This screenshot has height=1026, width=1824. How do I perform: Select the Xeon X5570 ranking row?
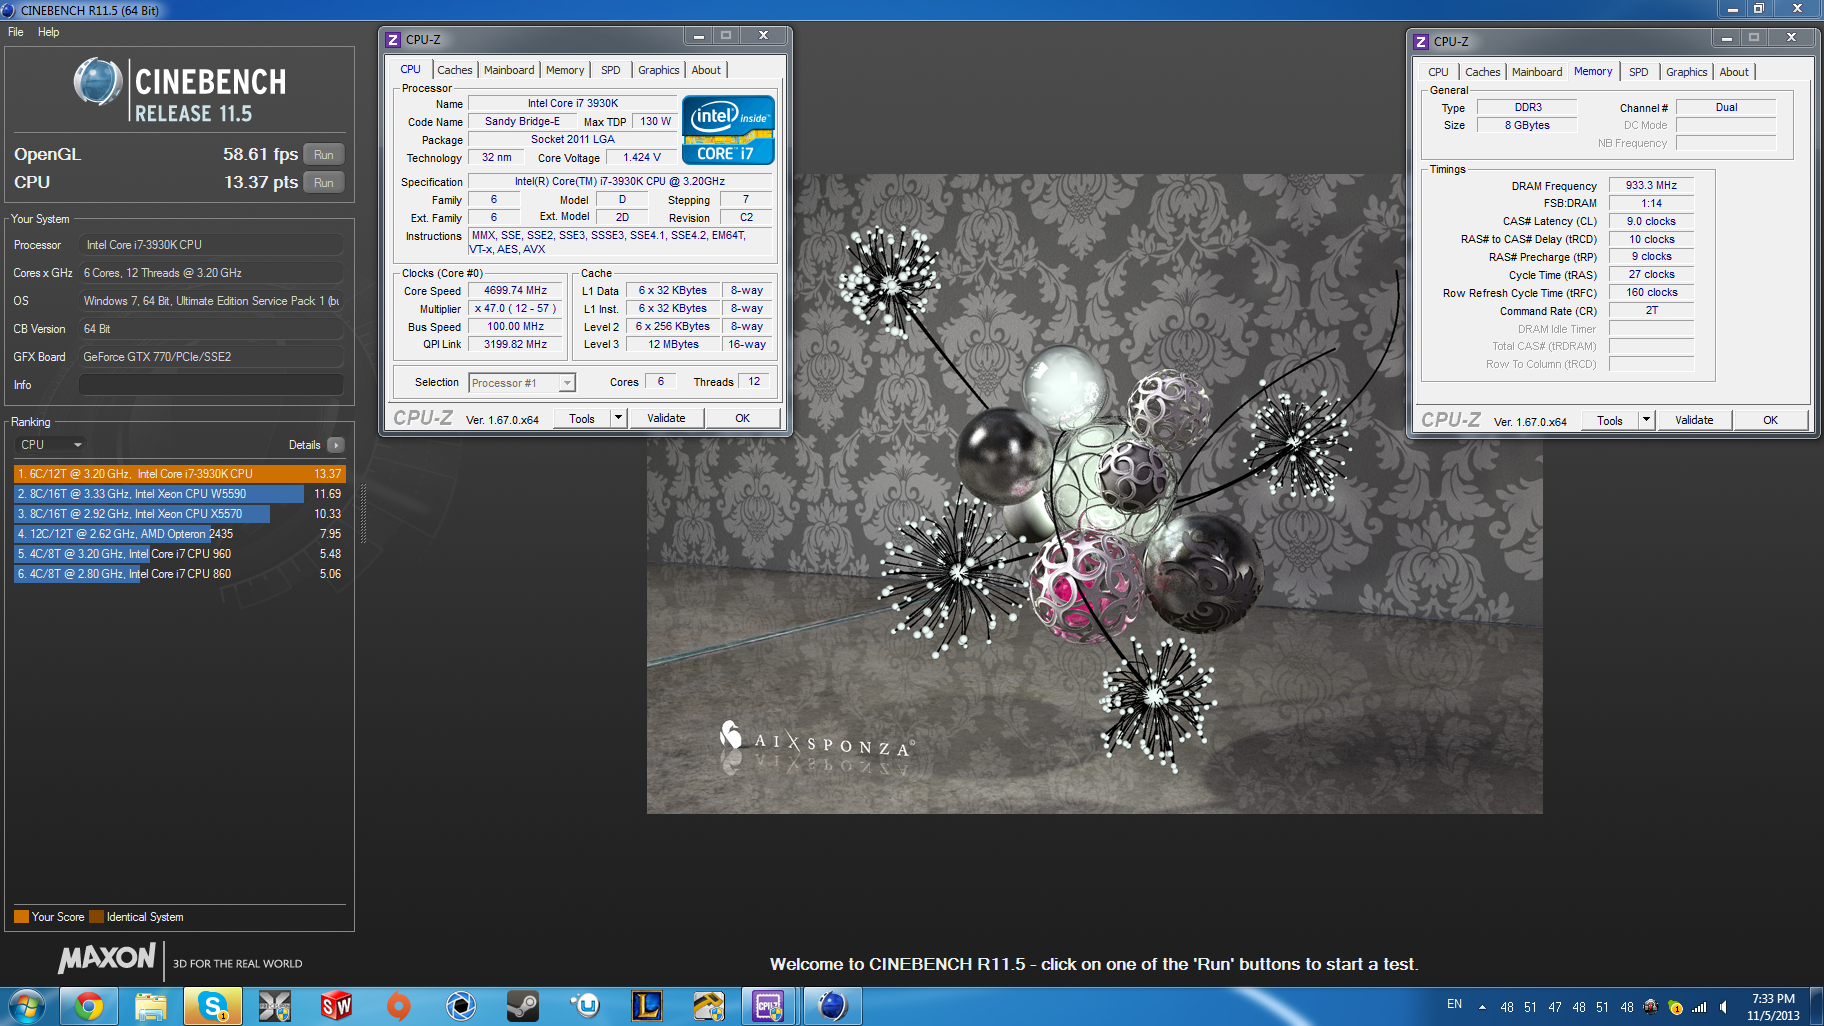[x=179, y=514]
